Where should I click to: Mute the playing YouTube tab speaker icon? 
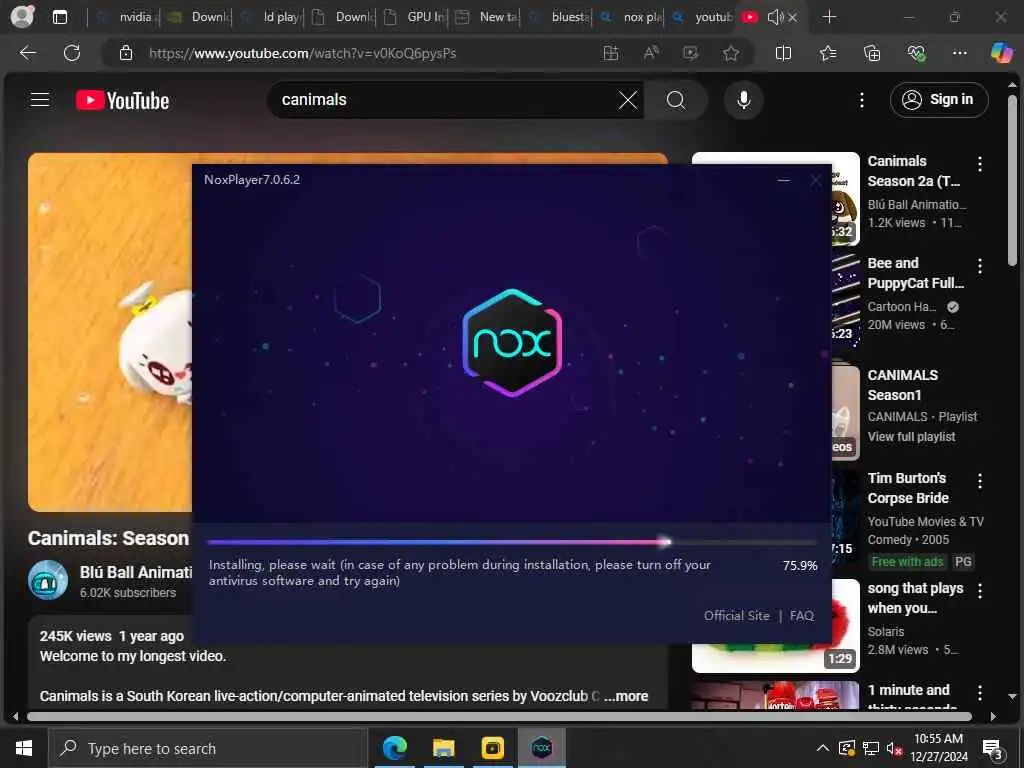tap(775, 17)
